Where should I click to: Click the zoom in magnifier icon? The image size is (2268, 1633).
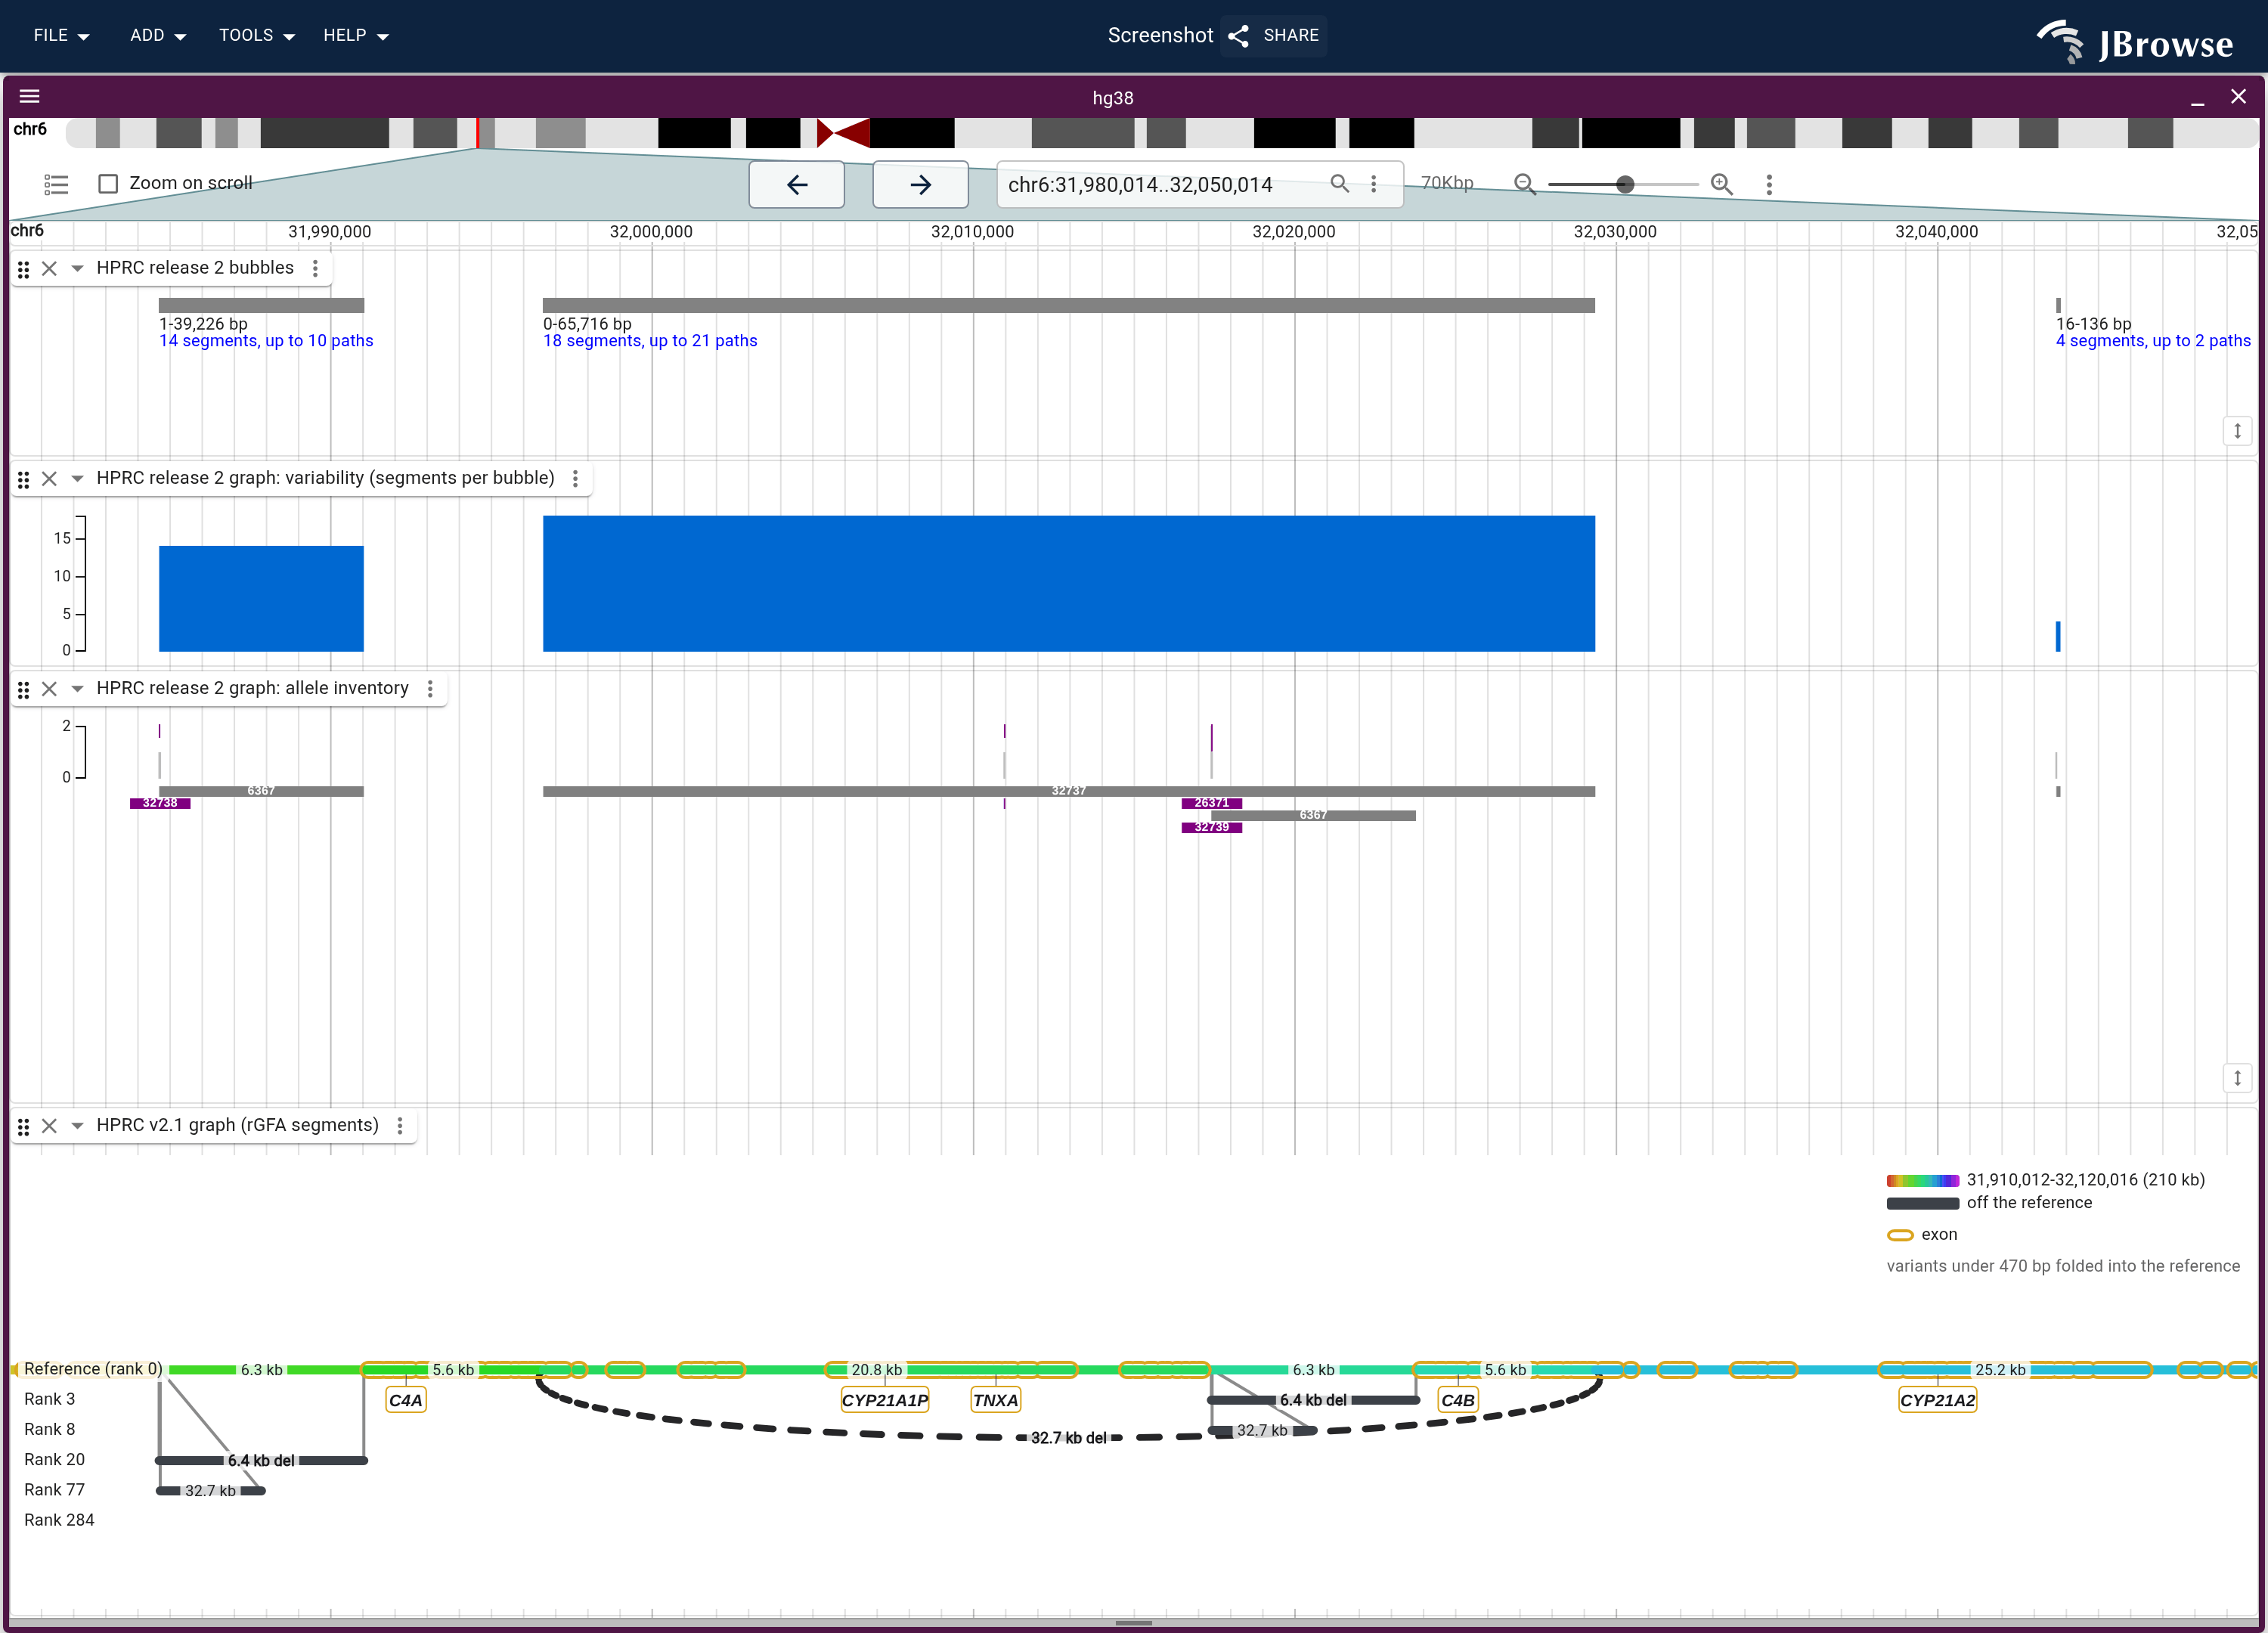click(x=1721, y=184)
